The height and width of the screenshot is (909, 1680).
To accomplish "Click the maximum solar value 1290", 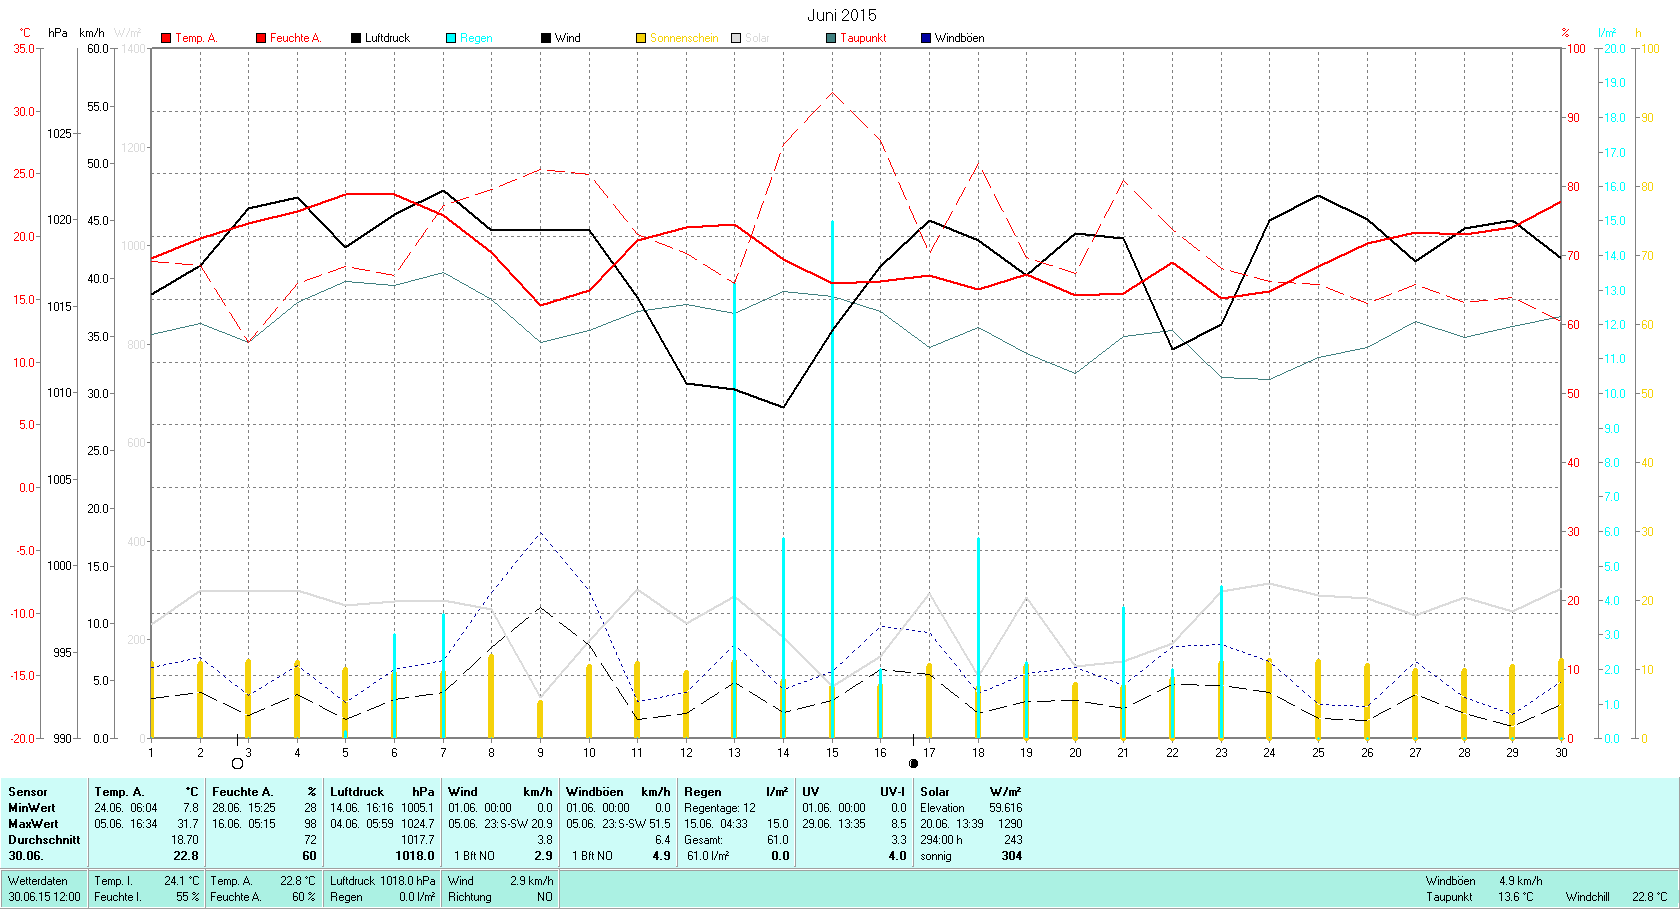I will coord(1010,824).
